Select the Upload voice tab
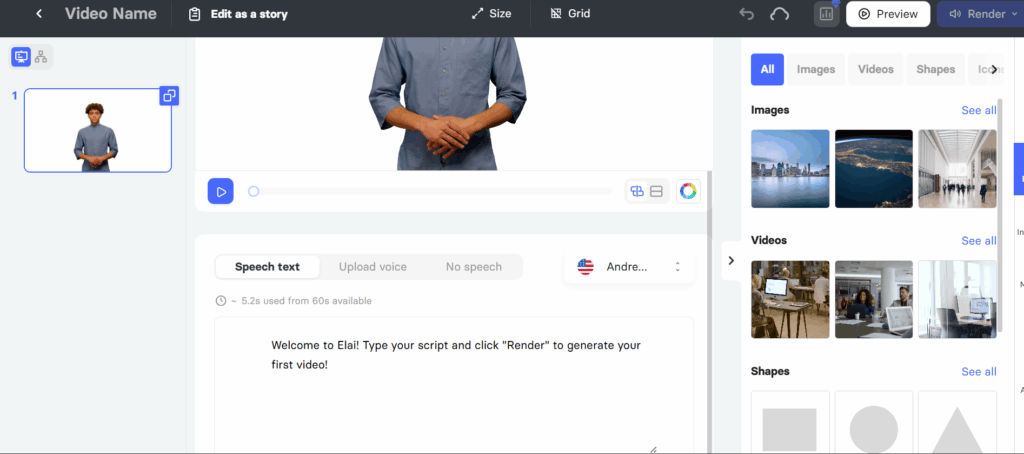This screenshot has width=1024, height=454. point(373,267)
